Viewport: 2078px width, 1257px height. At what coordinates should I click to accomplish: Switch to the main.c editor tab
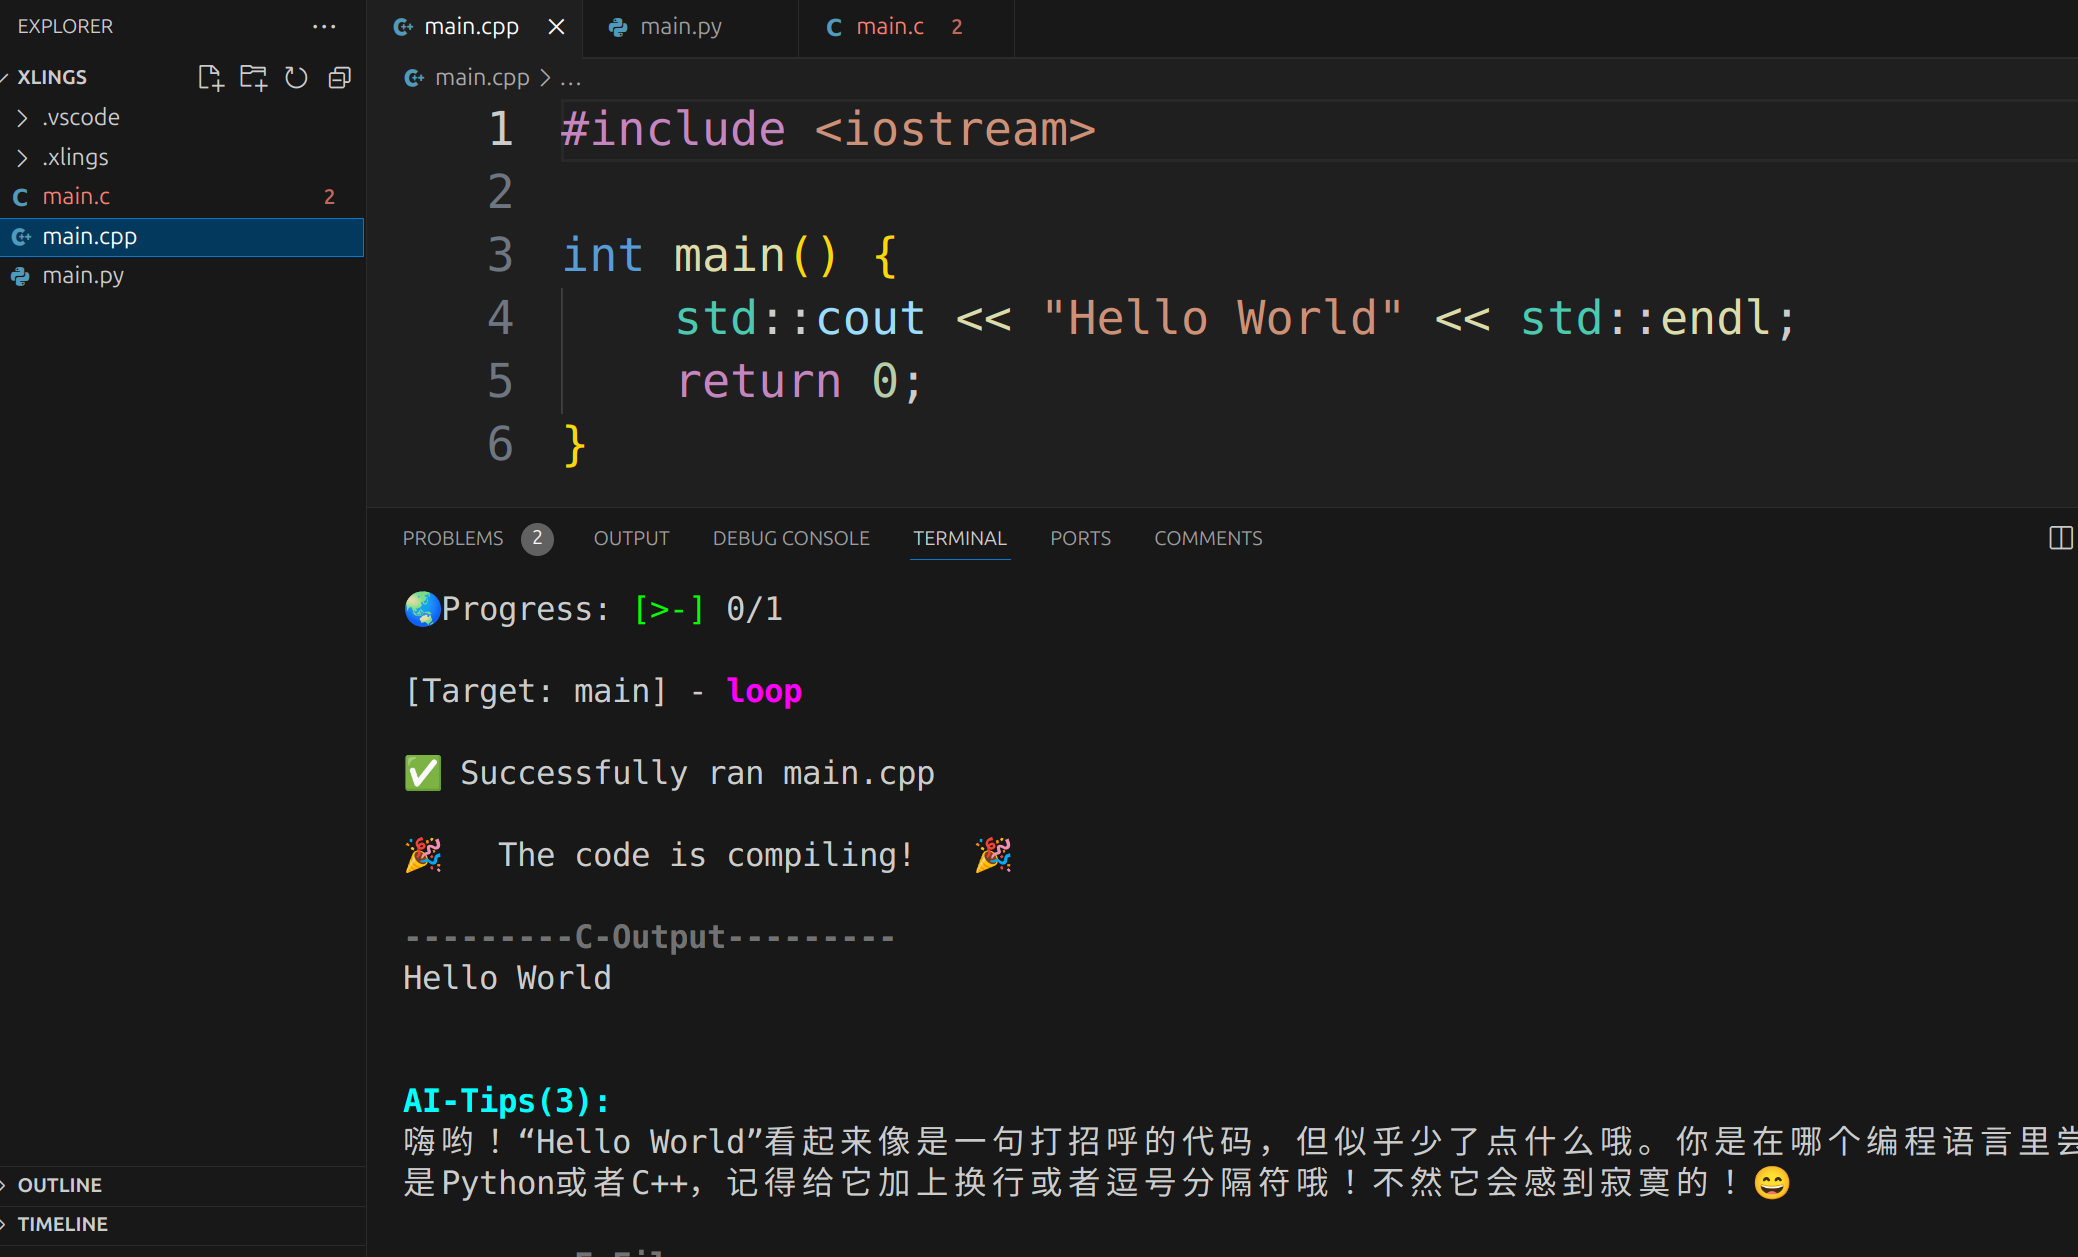coord(889,27)
